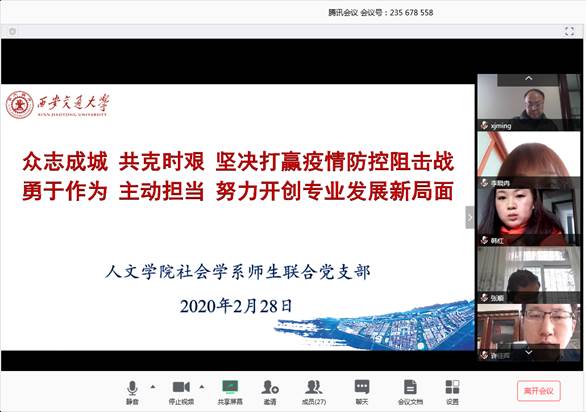The width and height of the screenshot is (586, 412).
Task: Enter fullscreen using top-right corner icon
Action: 569,31
